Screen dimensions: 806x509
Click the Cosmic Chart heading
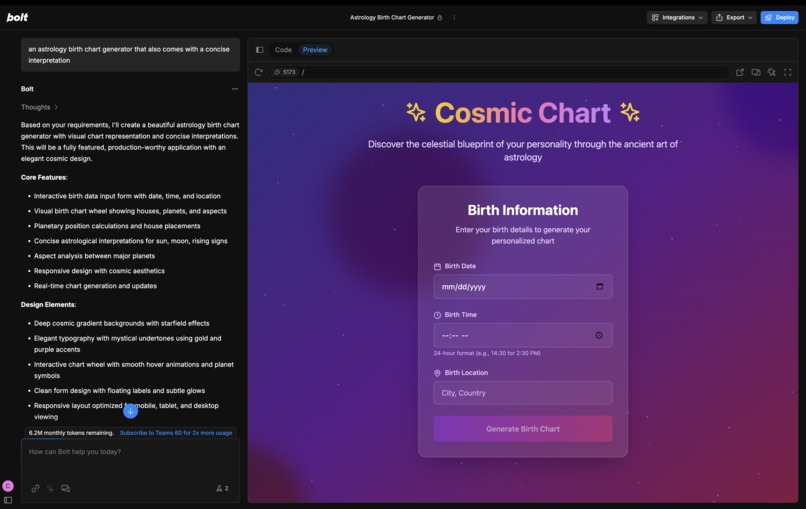523,113
